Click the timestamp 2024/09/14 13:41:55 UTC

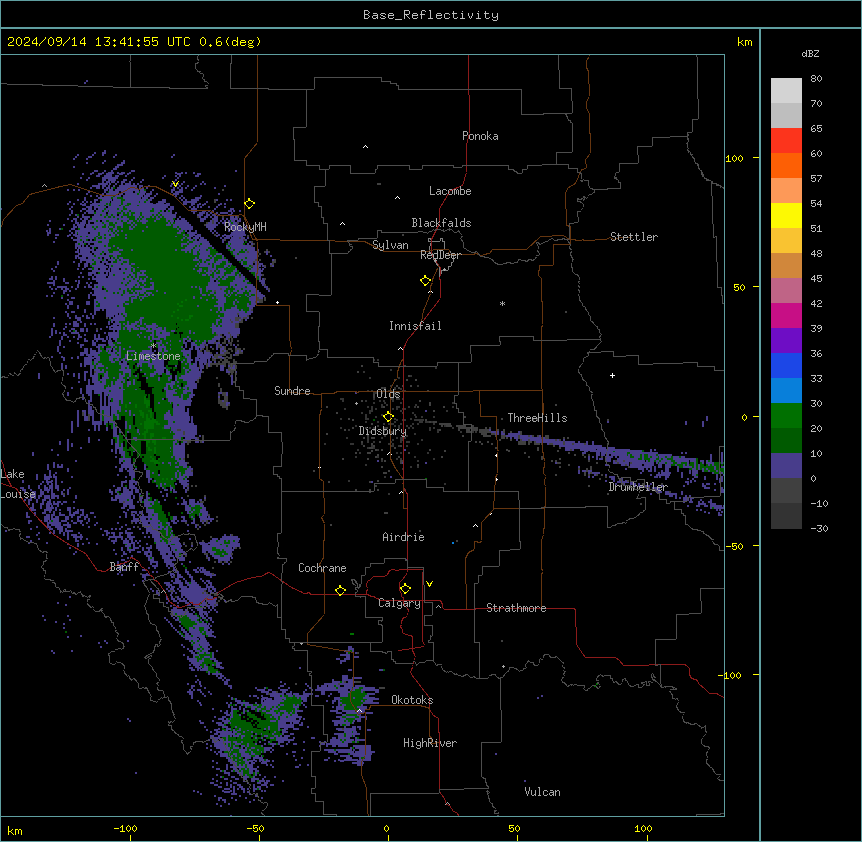coord(98,42)
